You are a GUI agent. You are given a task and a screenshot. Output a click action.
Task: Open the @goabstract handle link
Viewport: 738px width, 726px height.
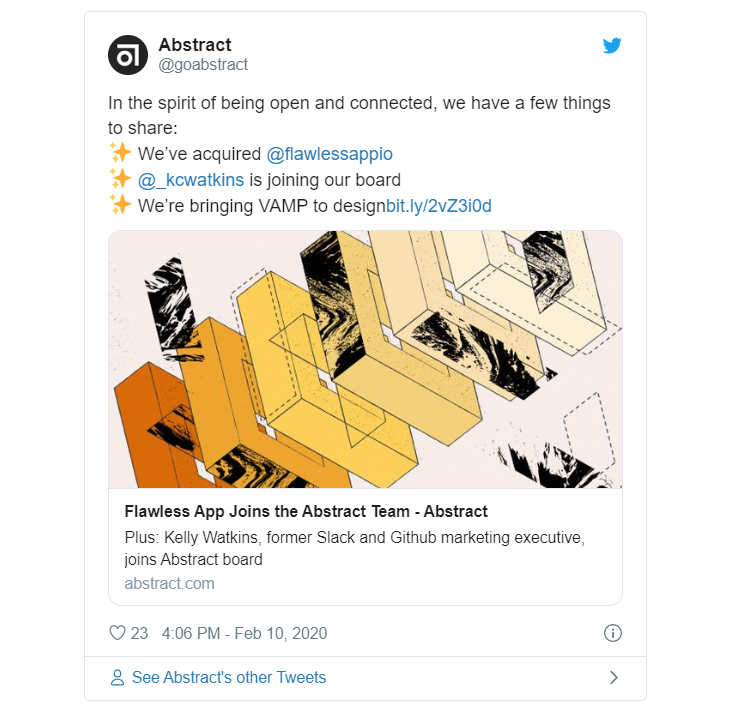(x=203, y=65)
